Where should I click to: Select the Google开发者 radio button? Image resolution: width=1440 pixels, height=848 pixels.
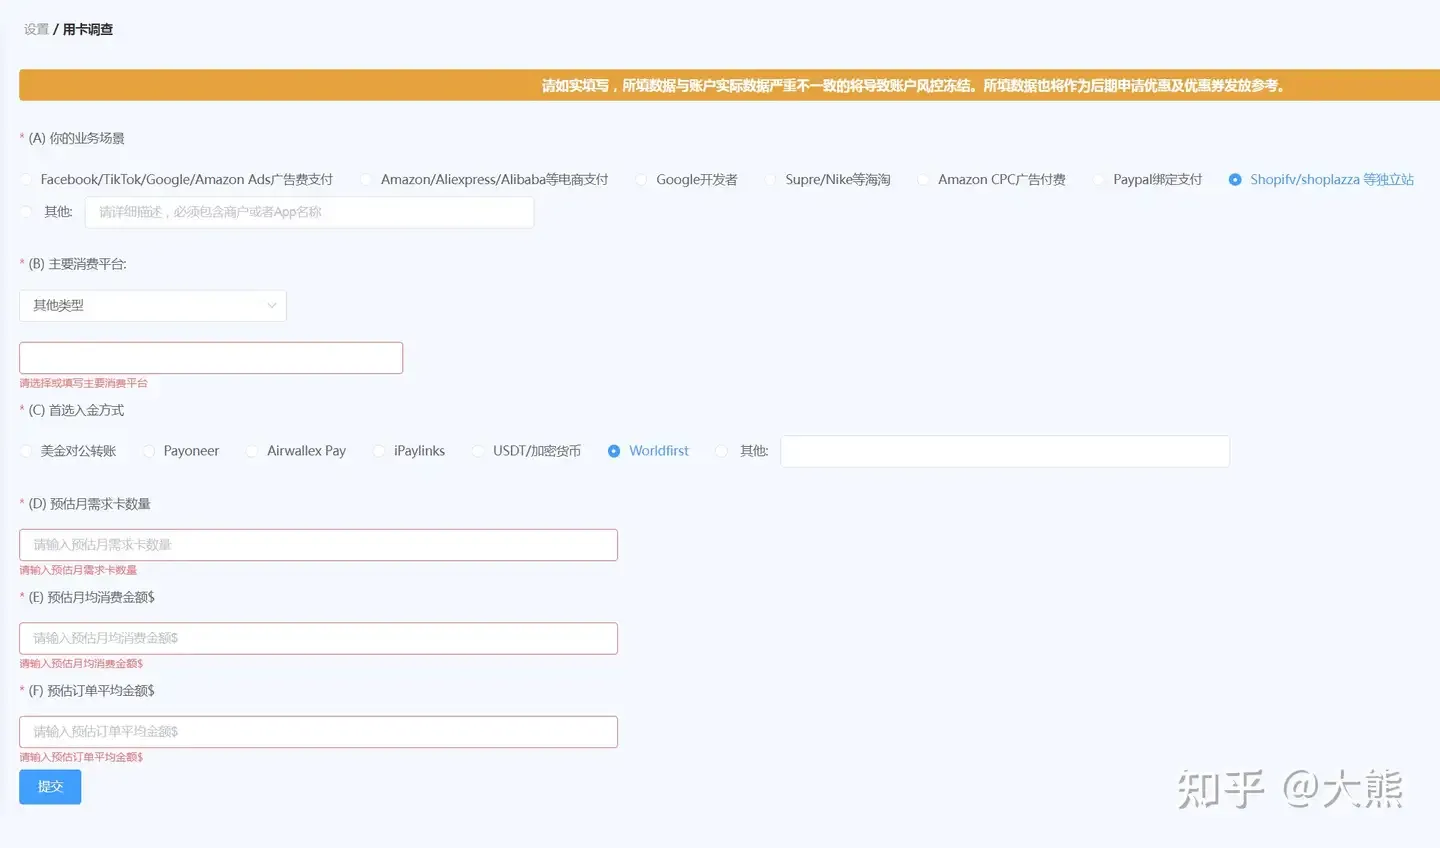pyautogui.click(x=641, y=180)
